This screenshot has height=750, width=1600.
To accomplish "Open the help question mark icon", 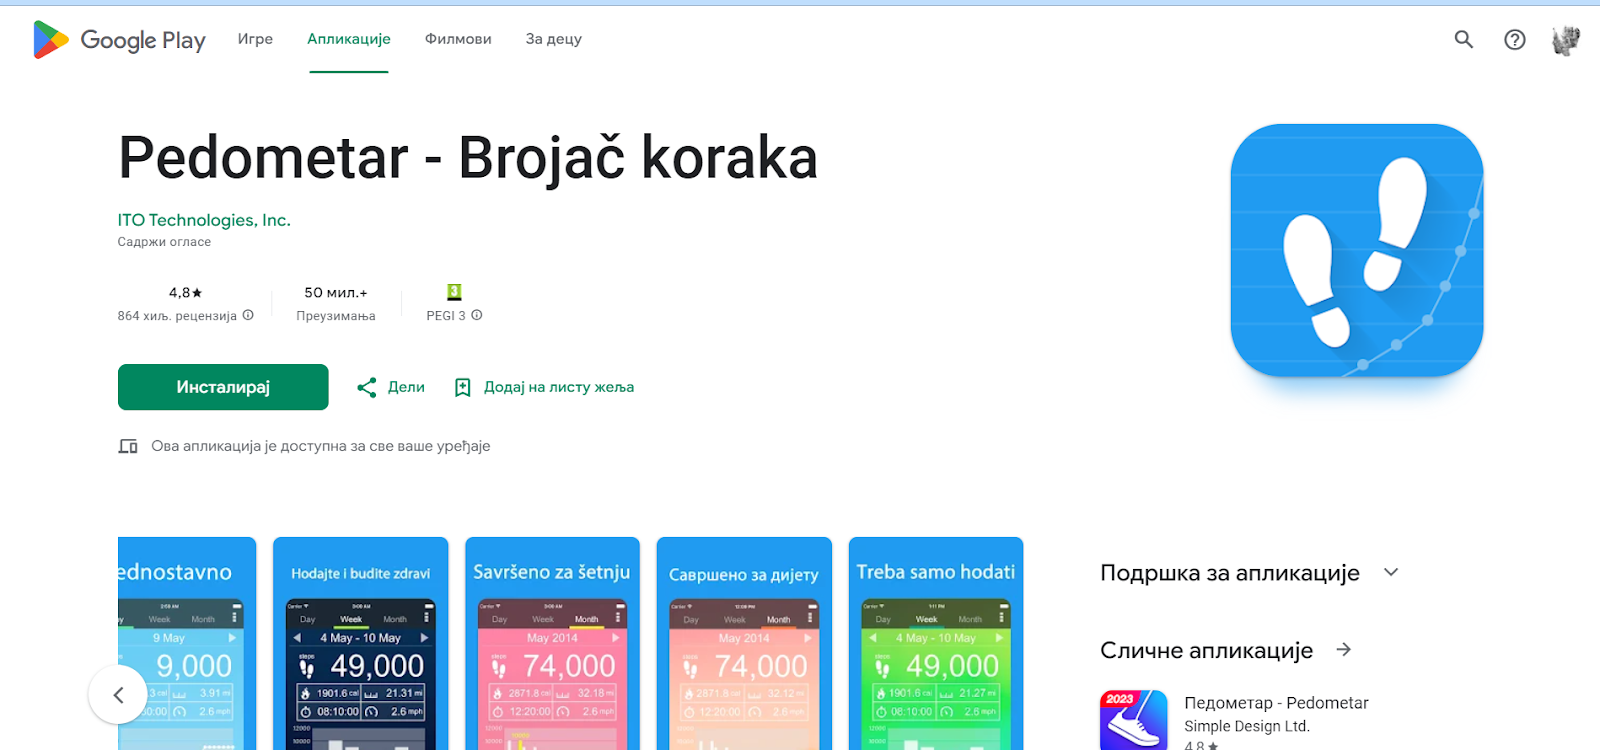I will (x=1515, y=39).
